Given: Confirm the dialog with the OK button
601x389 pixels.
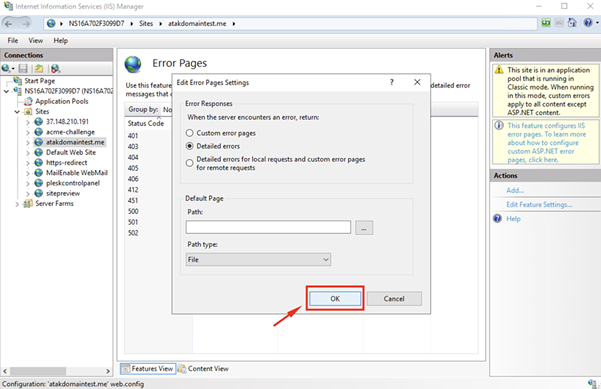Looking at the screenshot, I should [x=335, y=299].
